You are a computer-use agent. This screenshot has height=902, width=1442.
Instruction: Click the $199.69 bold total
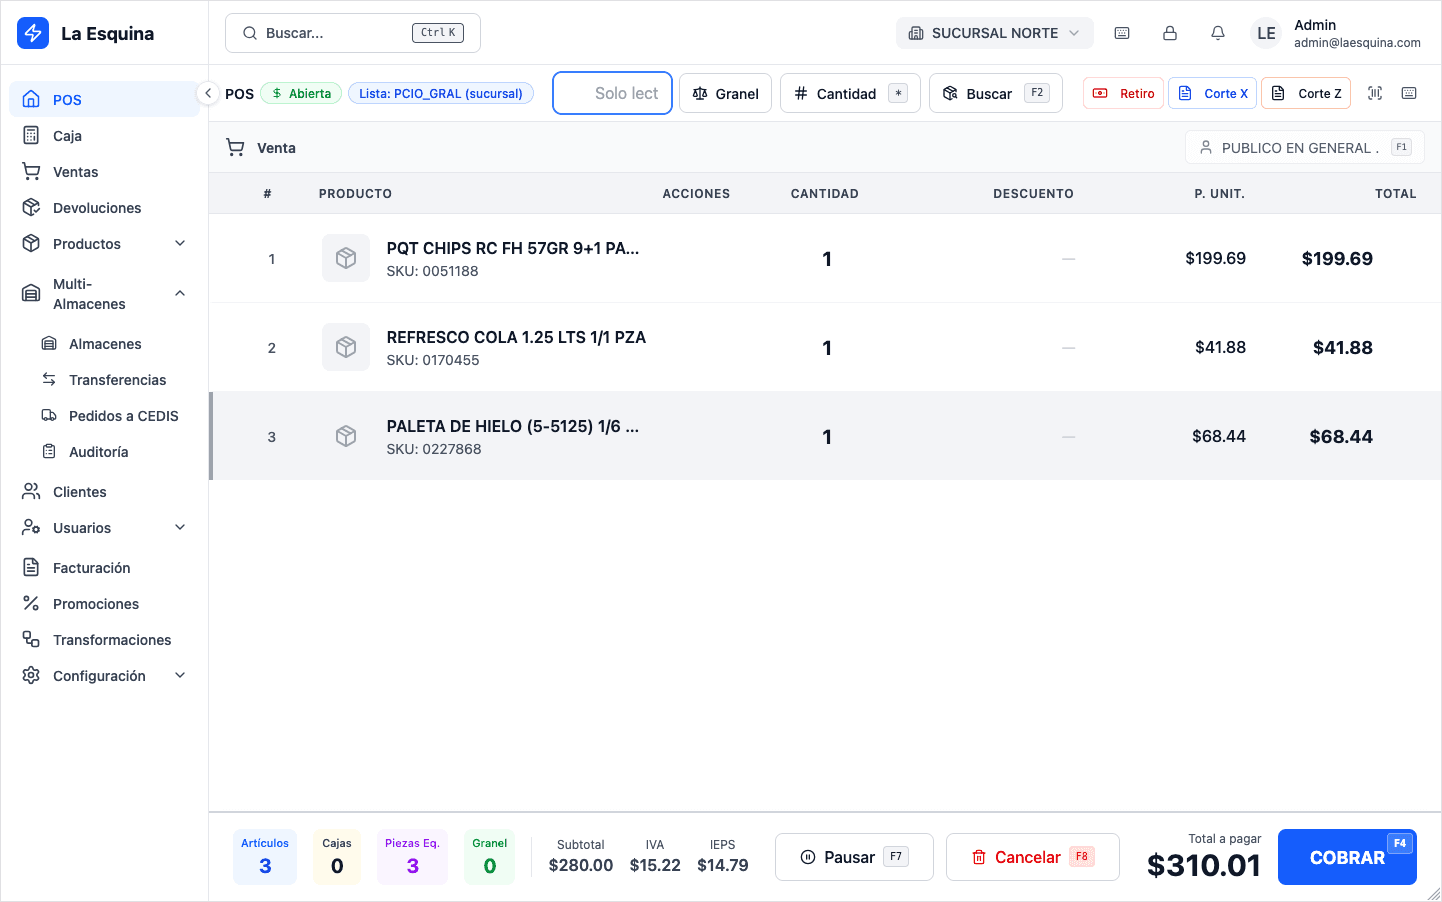click(1337, 259)
